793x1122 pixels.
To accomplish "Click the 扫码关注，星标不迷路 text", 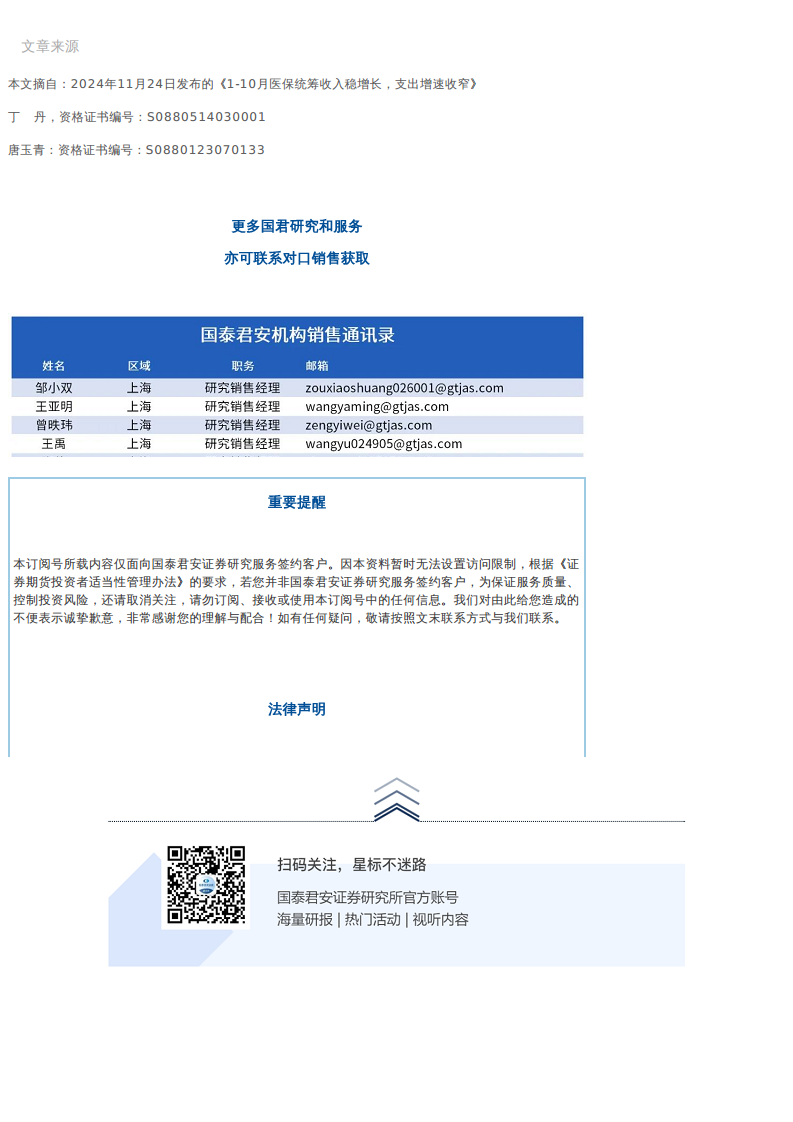I will pos(351,864).
